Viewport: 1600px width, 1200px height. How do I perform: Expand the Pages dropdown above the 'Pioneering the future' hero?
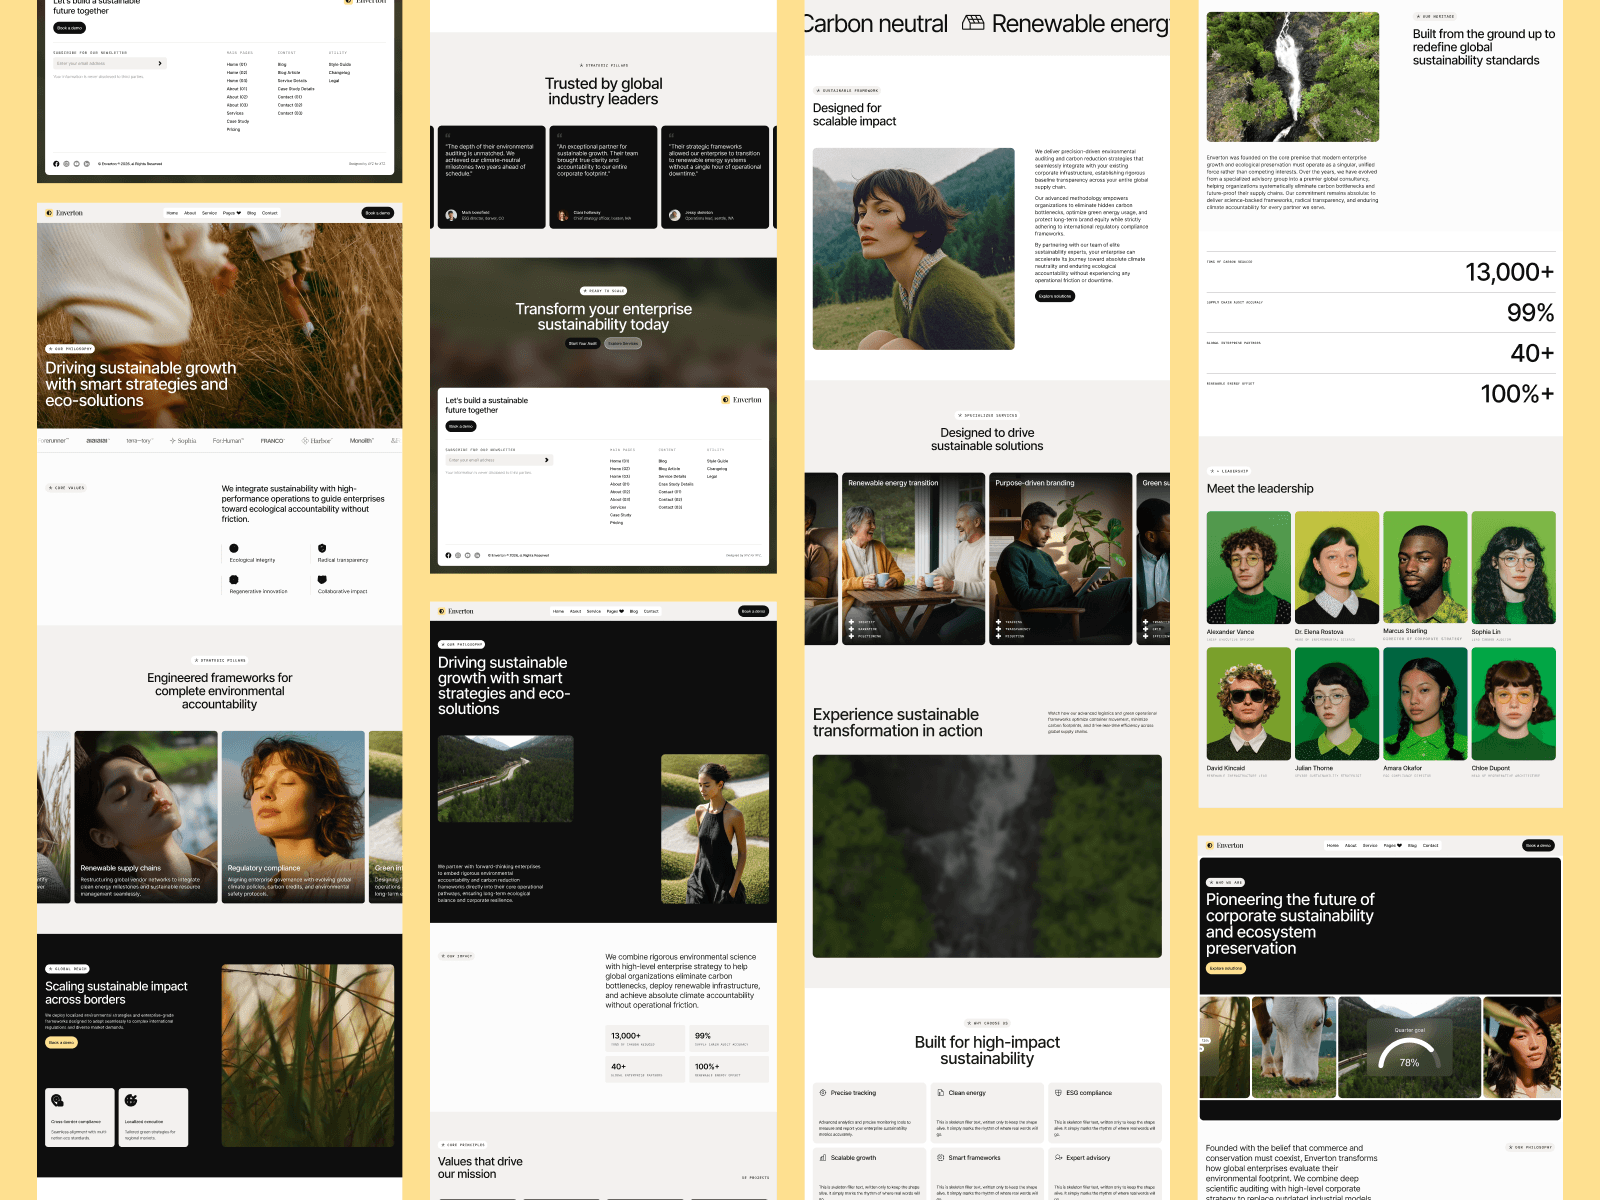click(x=1393, y=846)
